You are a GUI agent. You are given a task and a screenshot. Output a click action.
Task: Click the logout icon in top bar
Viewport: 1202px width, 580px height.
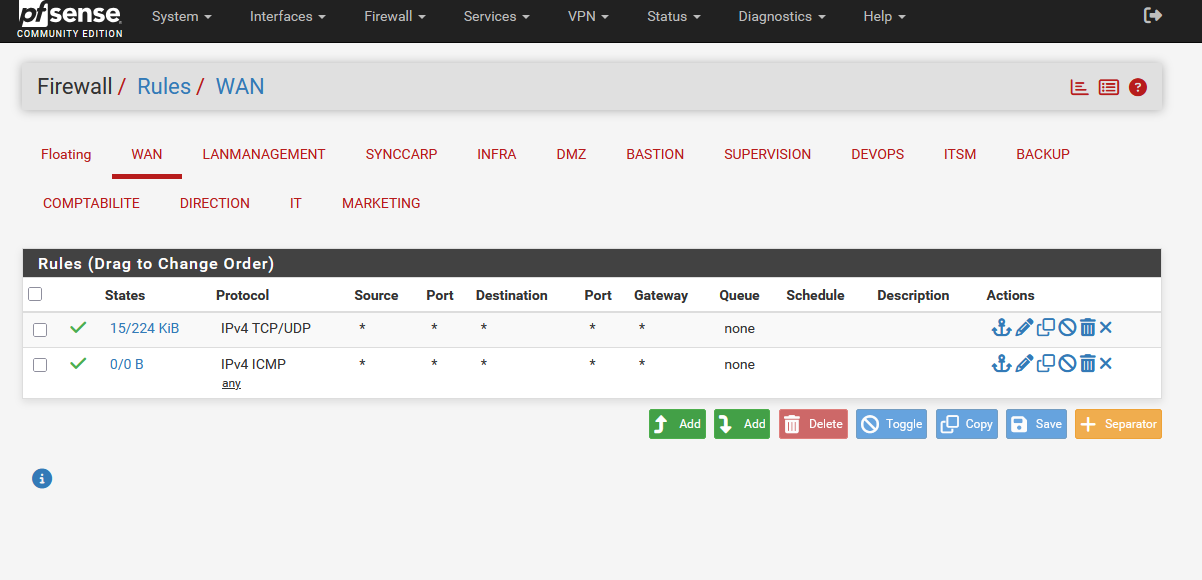[x=1153, y=15]
